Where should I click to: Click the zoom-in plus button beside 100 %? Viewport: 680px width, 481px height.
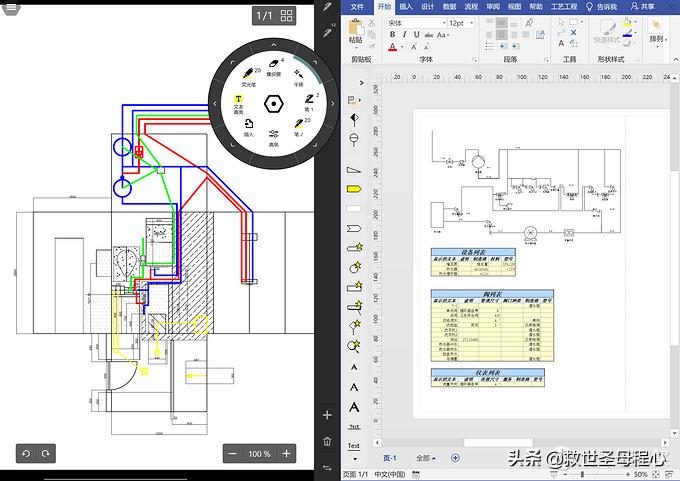[x=287, y=453]
